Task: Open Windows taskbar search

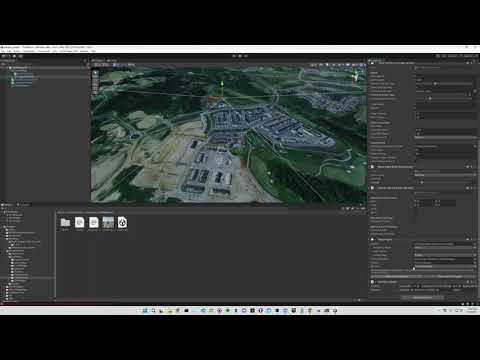Action: pos(153,310)
